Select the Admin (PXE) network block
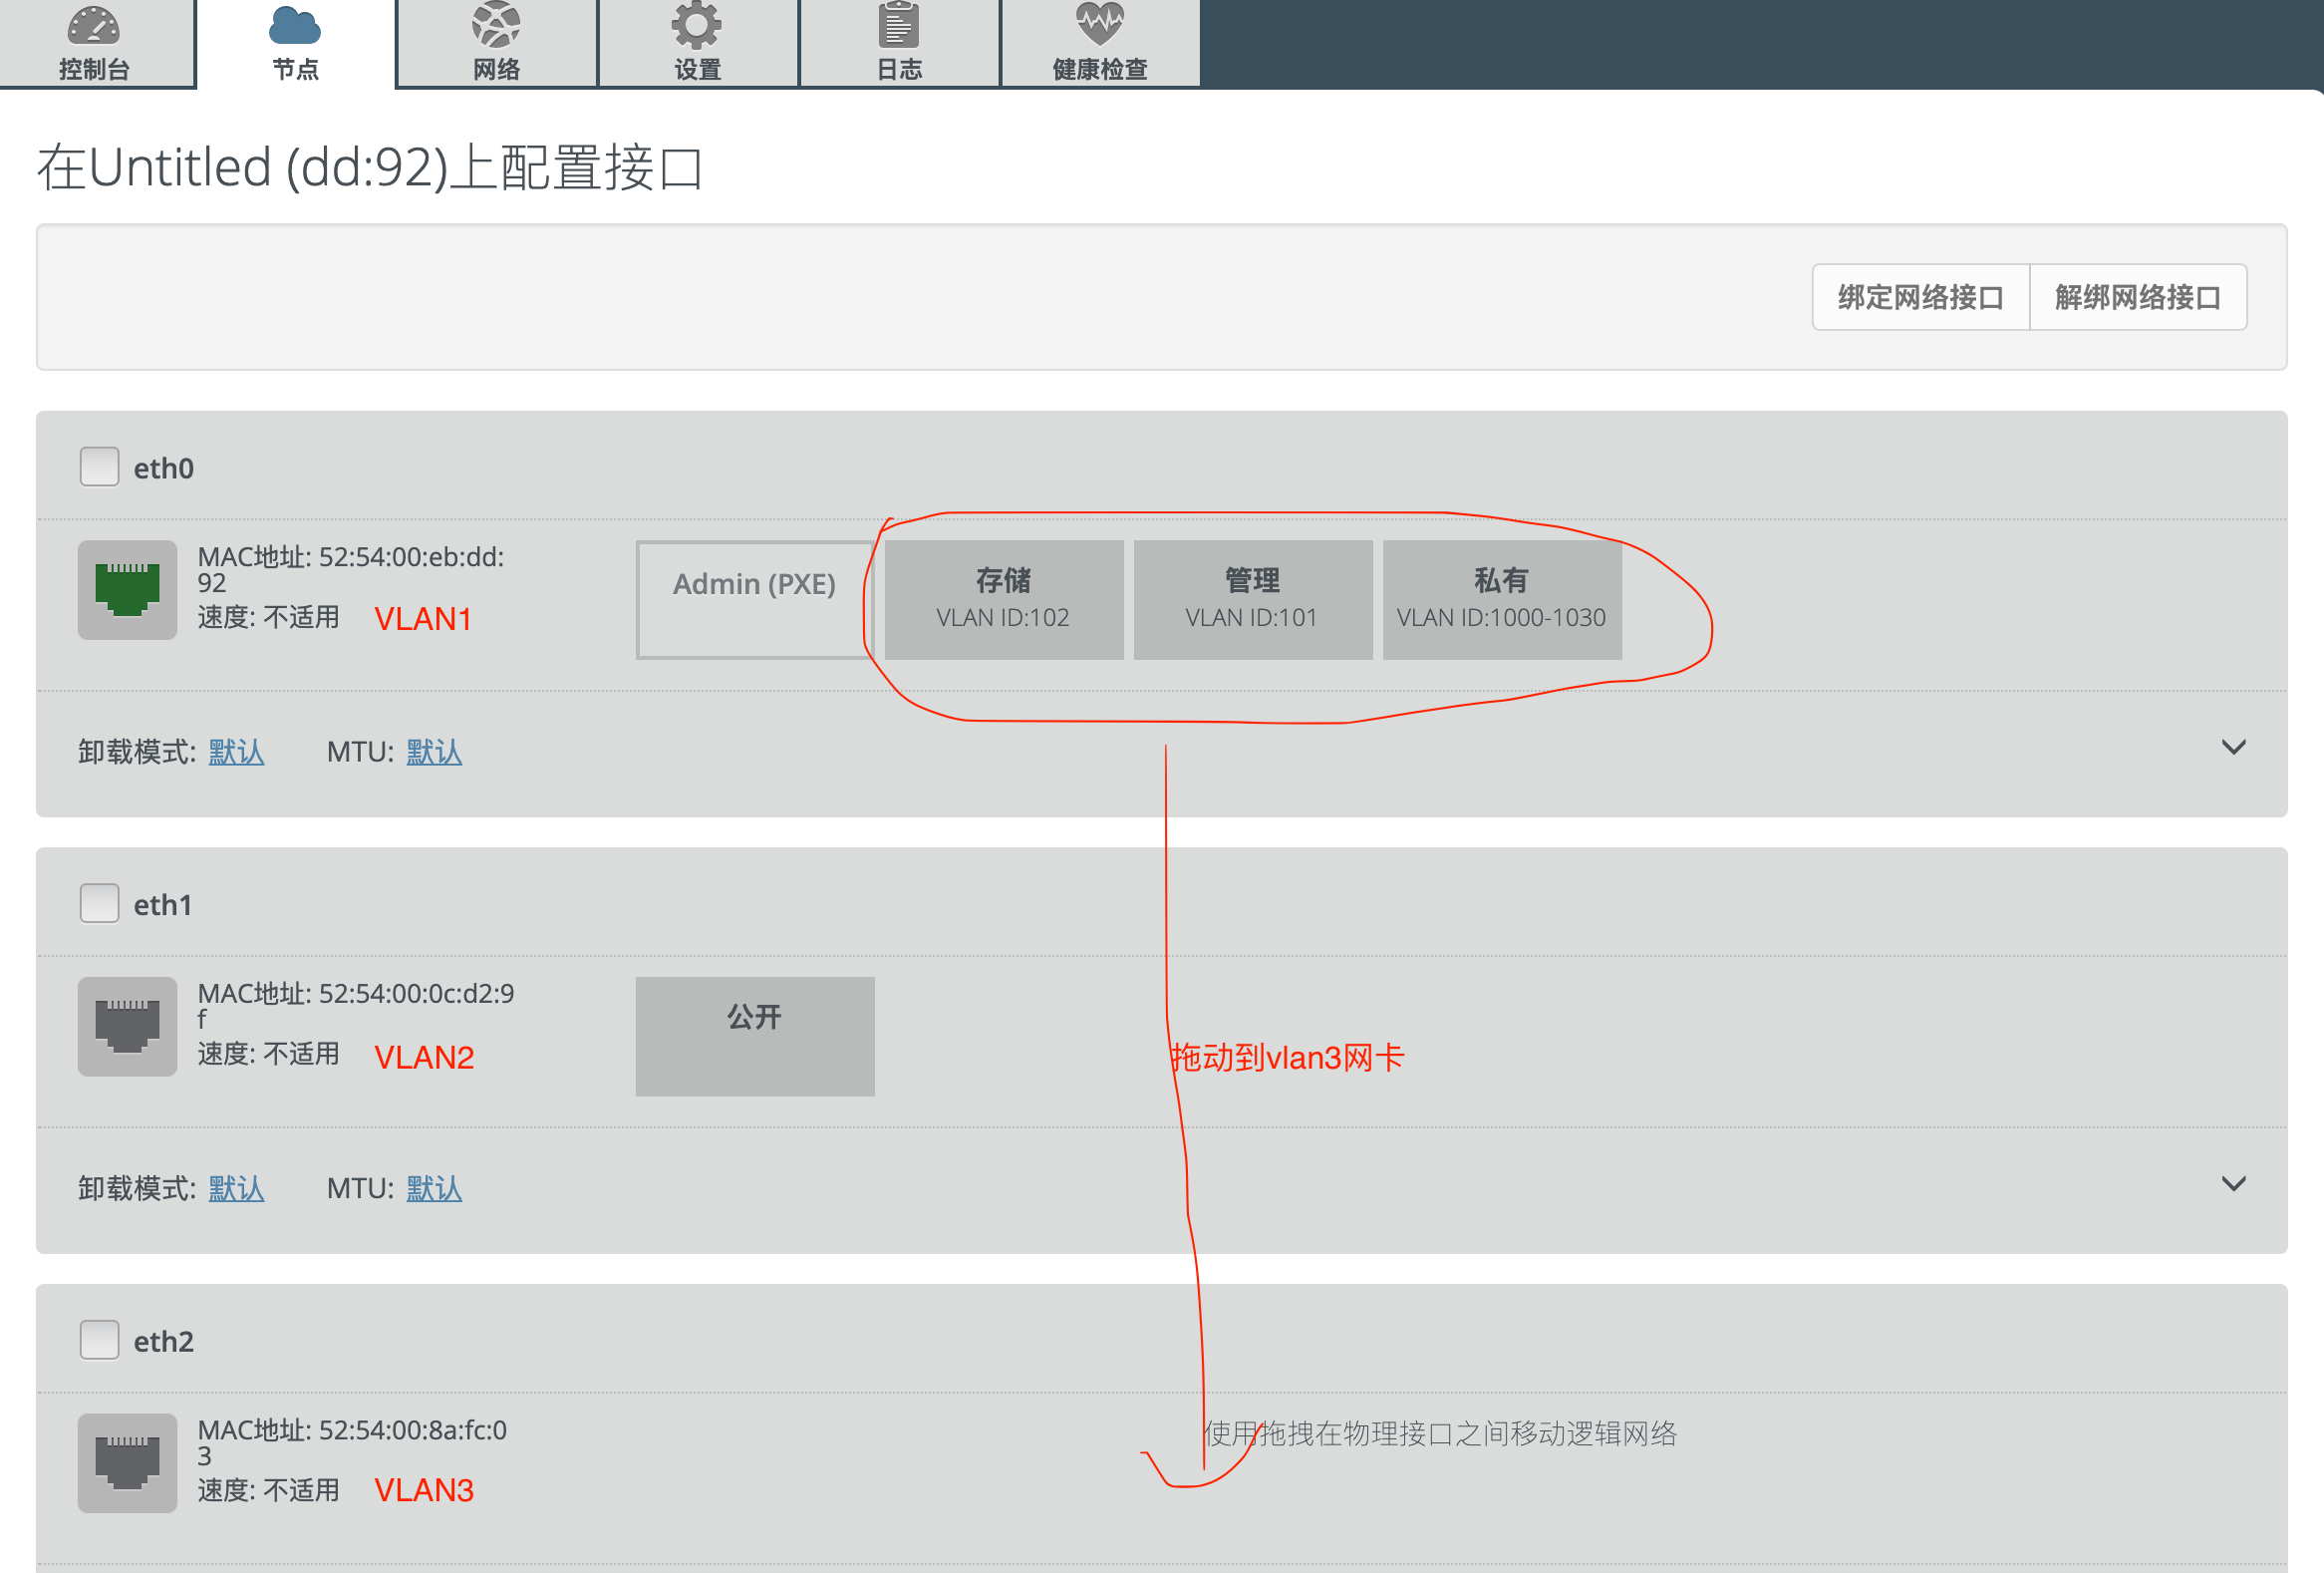This screenshot has width=2324, height=1573. coord(755,600)
